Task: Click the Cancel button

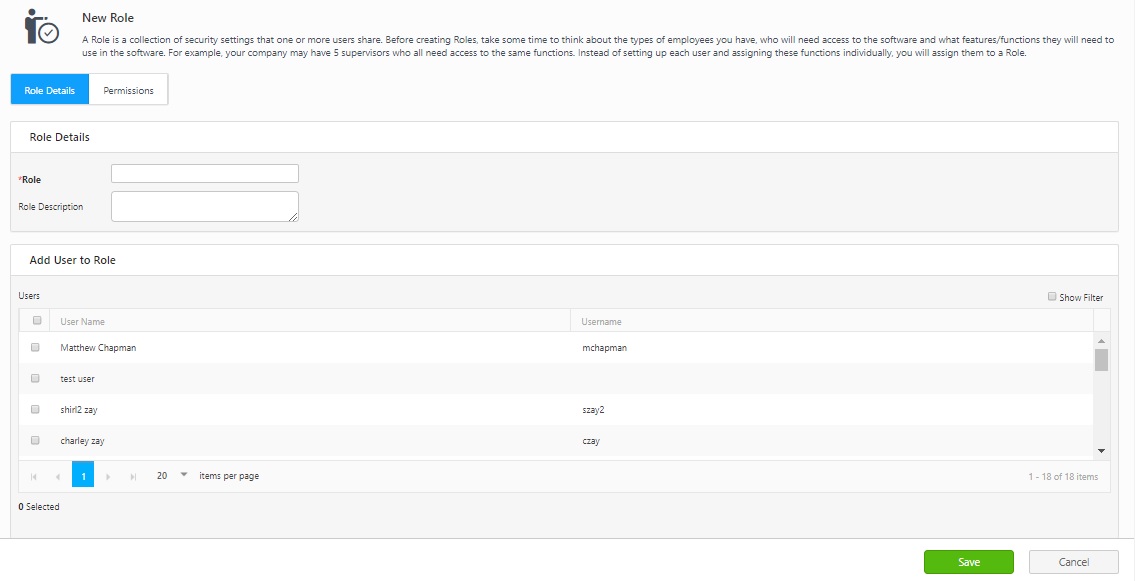Action: pos(1073,562)
